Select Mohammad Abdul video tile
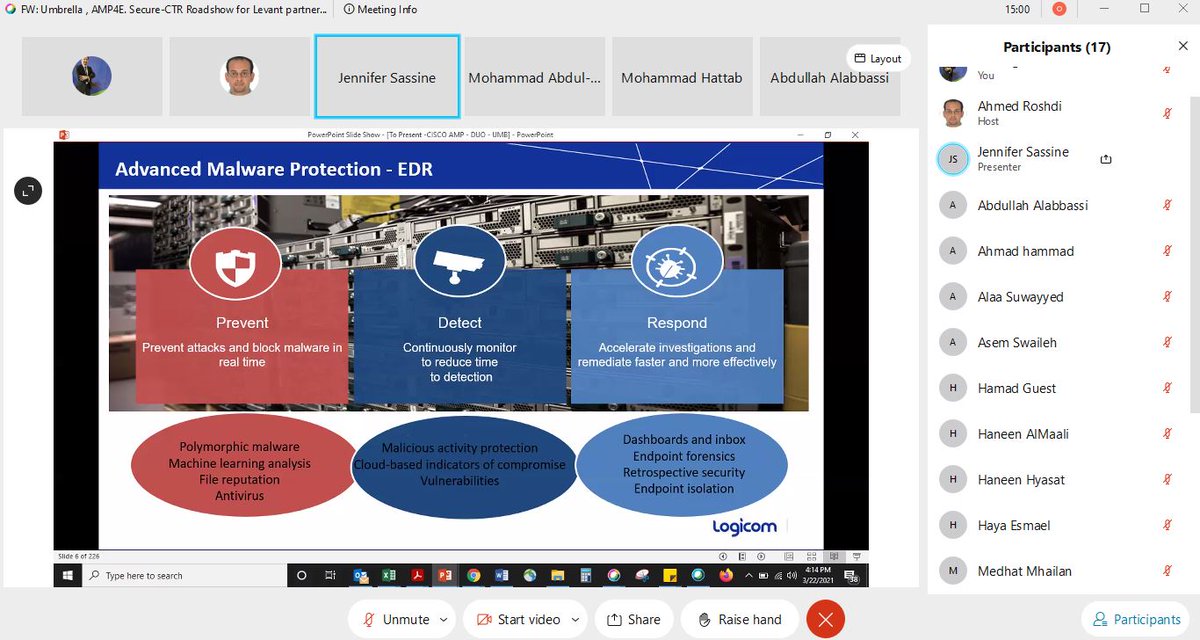The image size is (1200, 640). pos(535,77)
